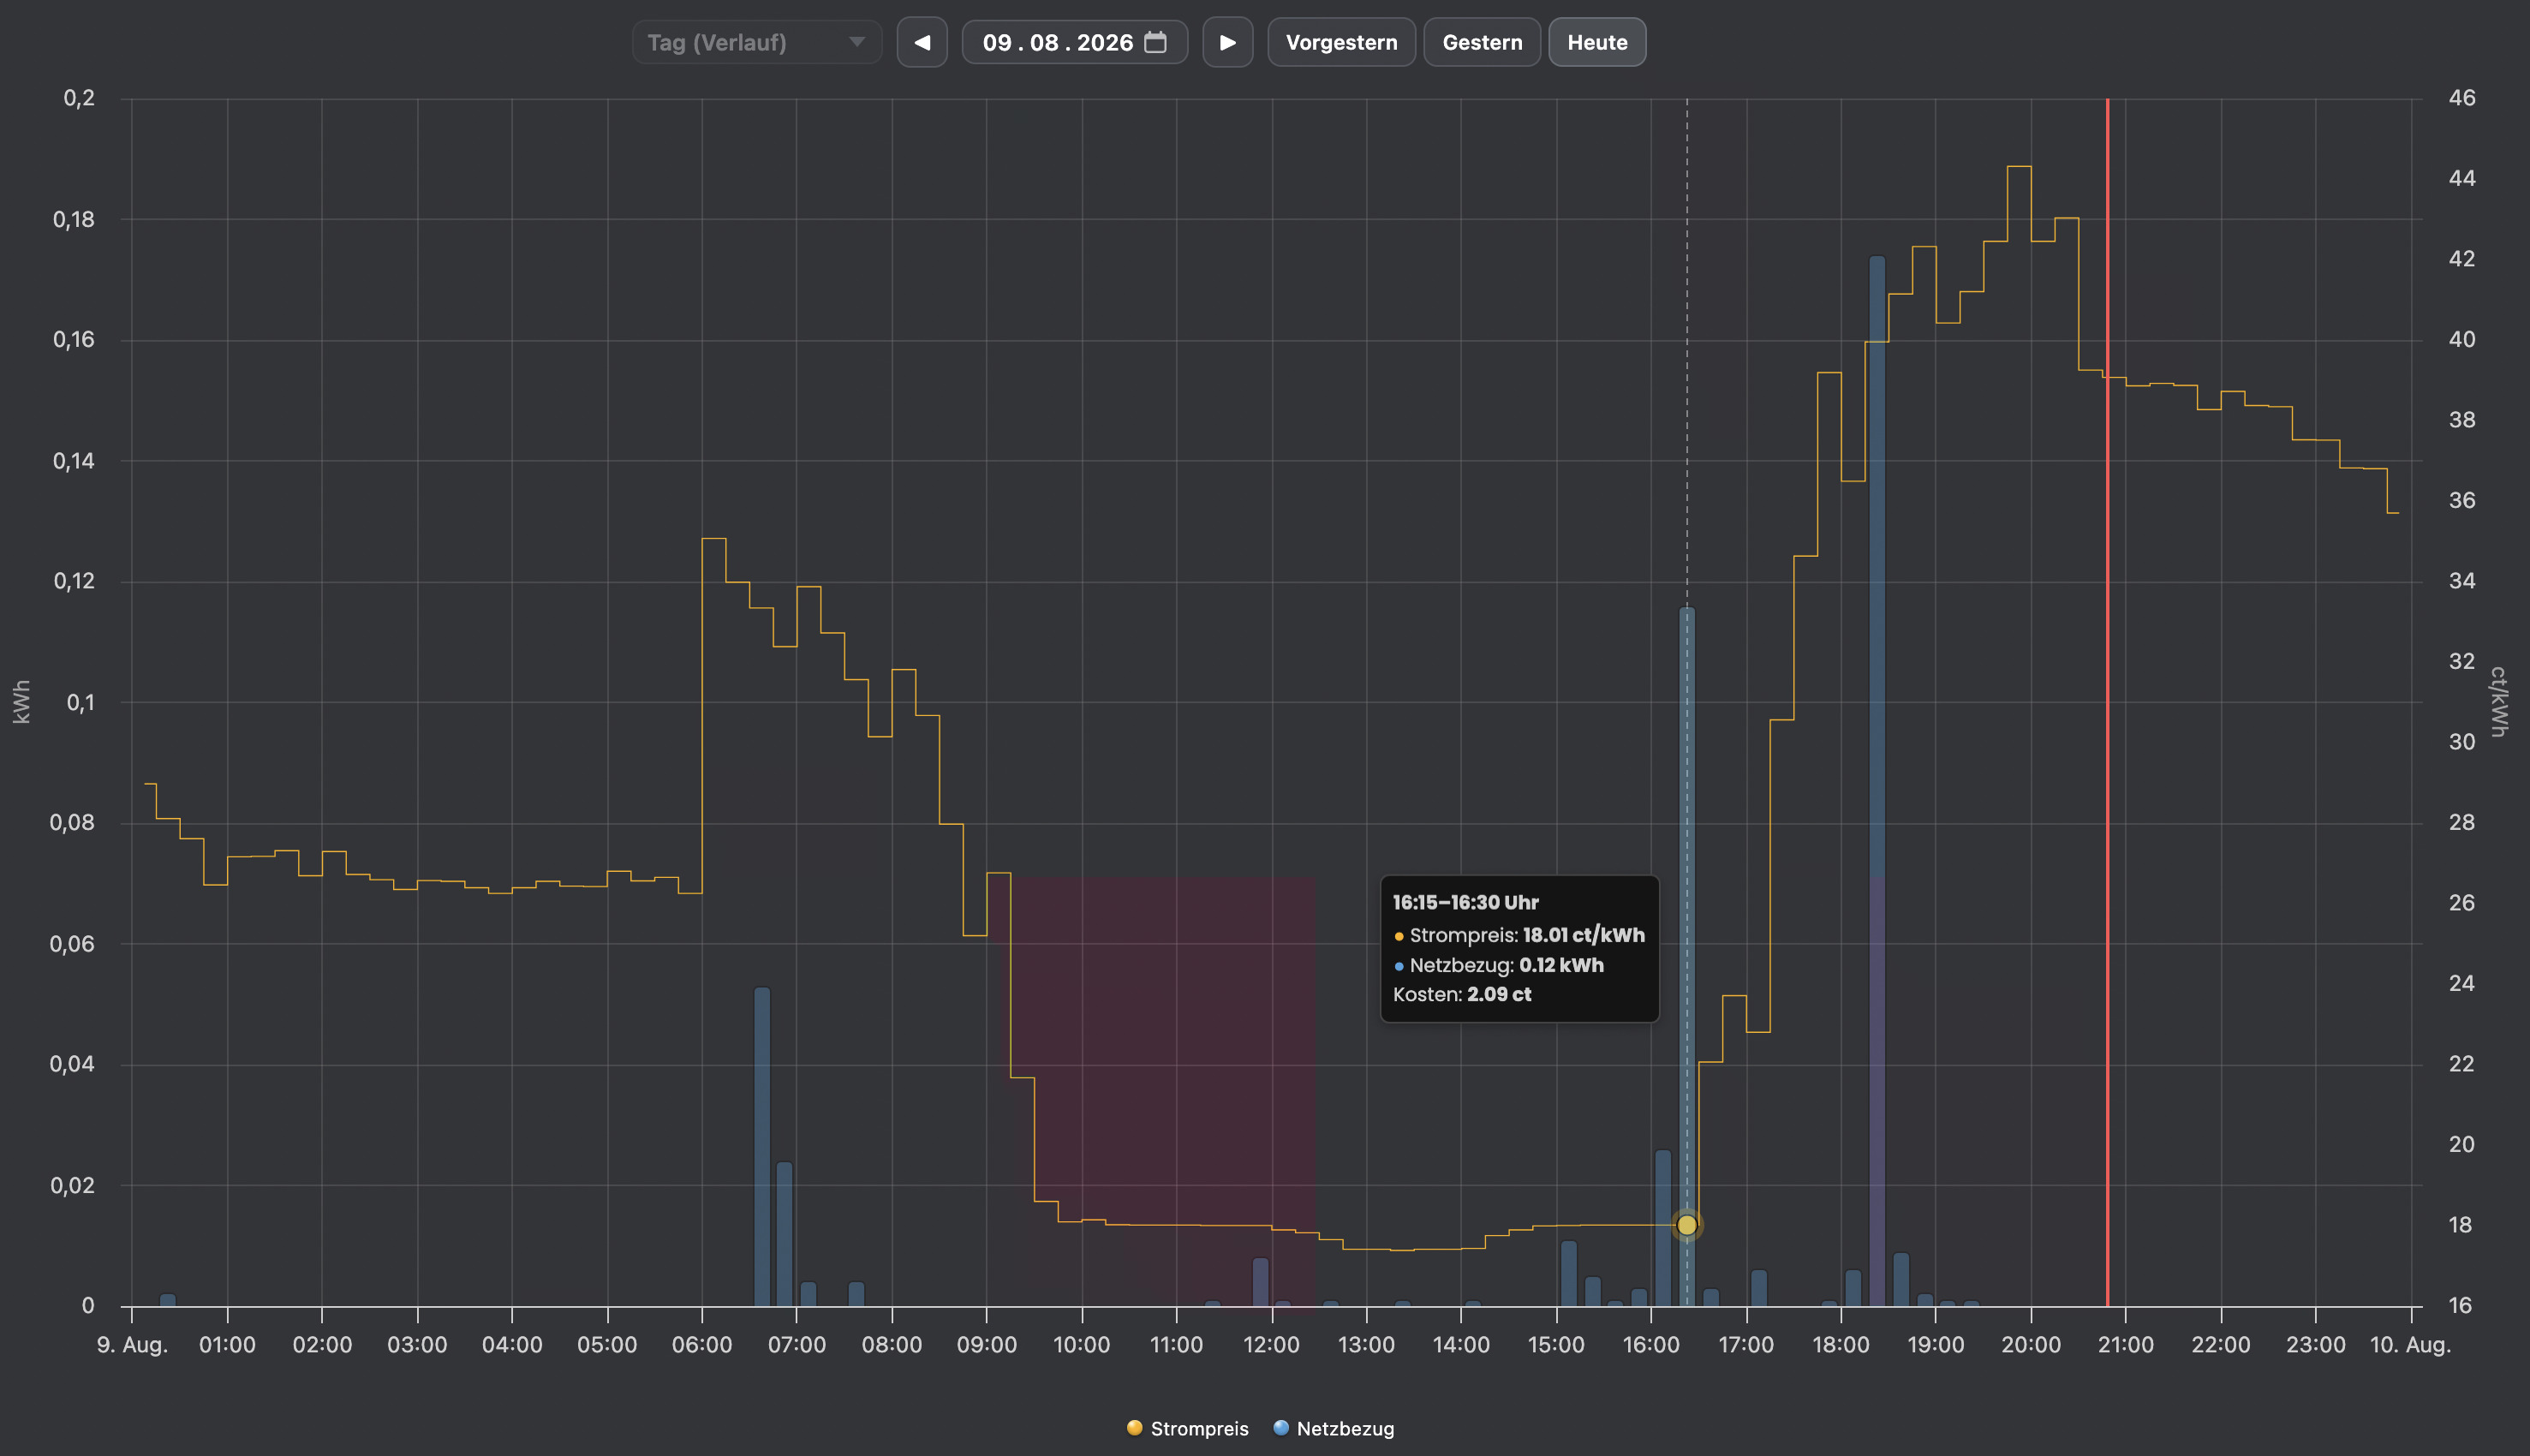The width and height of the screenshot is (2530, 1456).
Task: Click the Netzbezug bar at 06:30
Action: [x=762, y=1146]
